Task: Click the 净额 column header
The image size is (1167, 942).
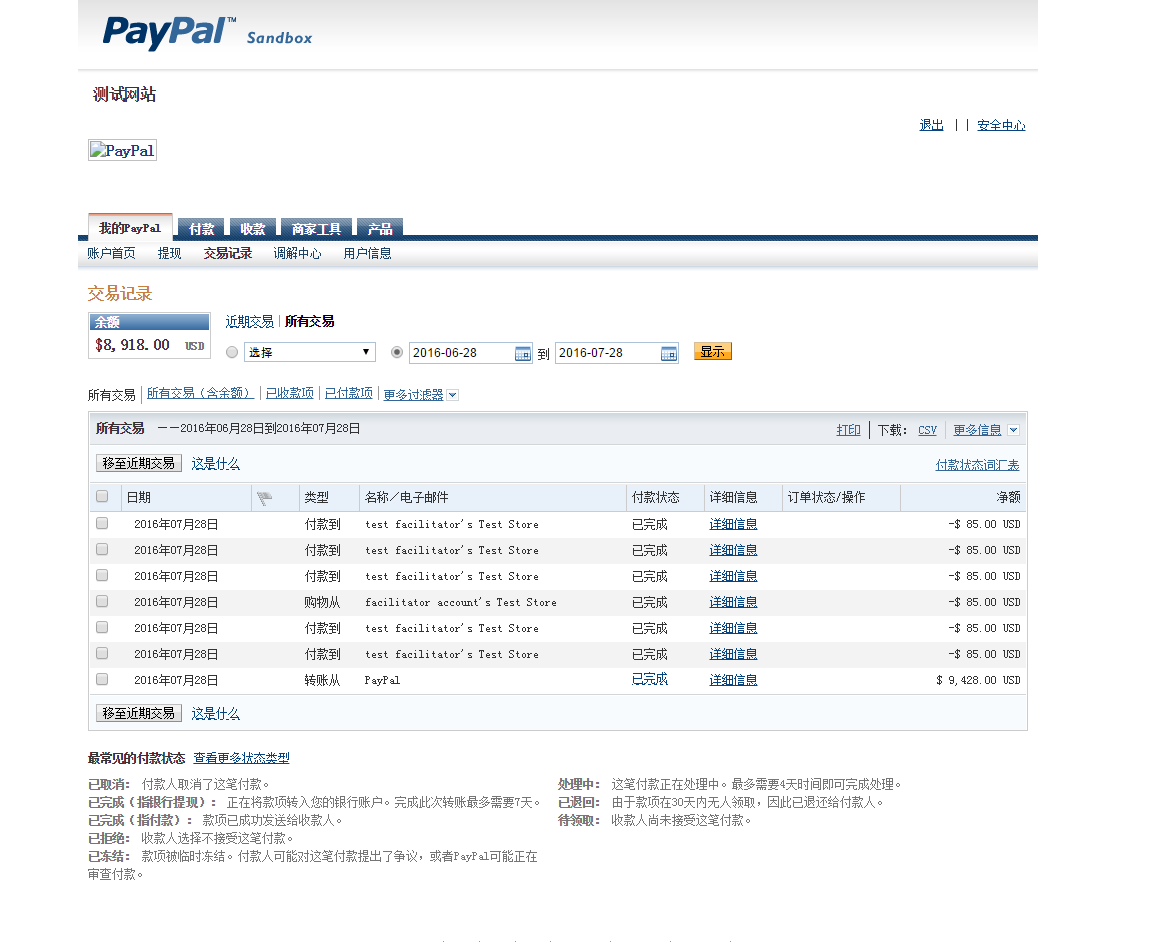Action: tap(1008, 497)
